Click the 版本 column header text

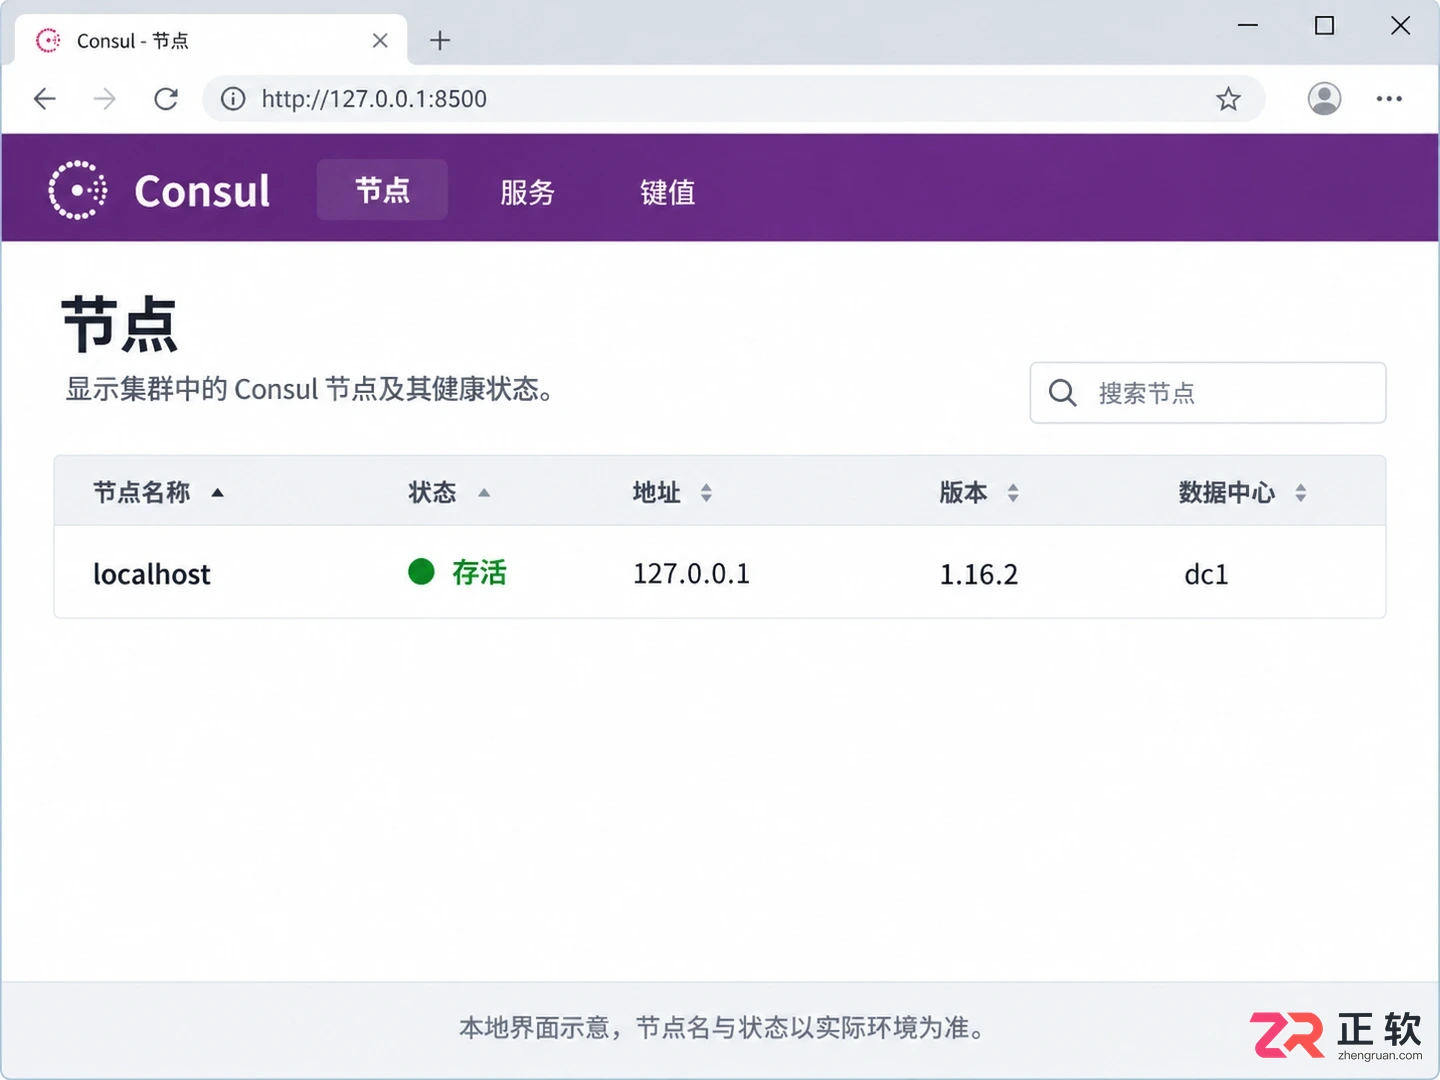click(x=963, y=493)
